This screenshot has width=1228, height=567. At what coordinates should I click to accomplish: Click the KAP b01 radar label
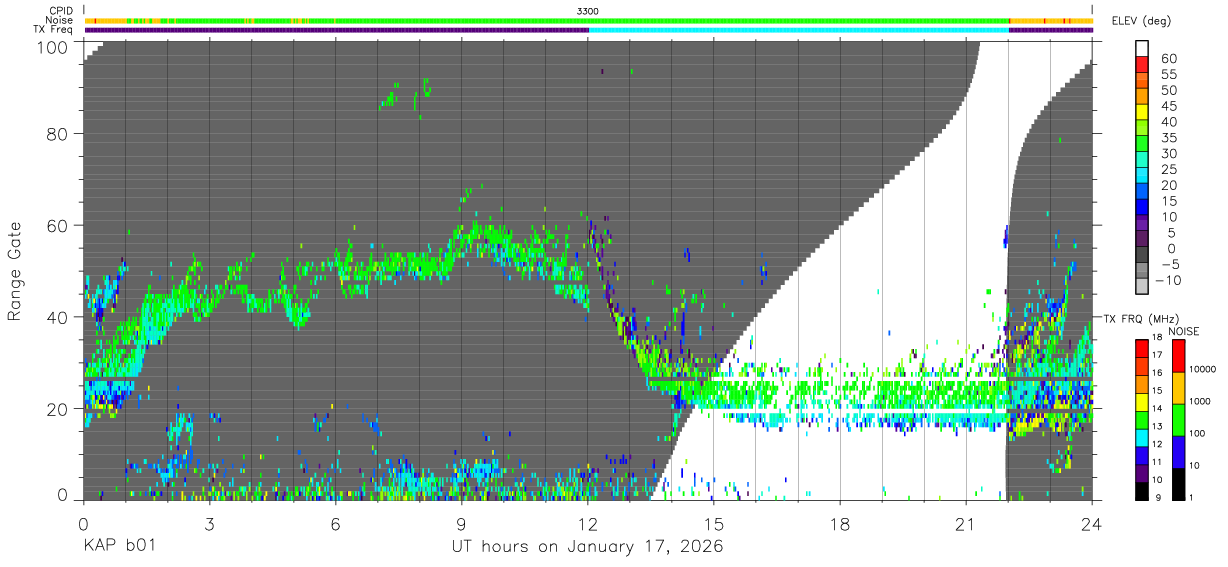point(119,547)
